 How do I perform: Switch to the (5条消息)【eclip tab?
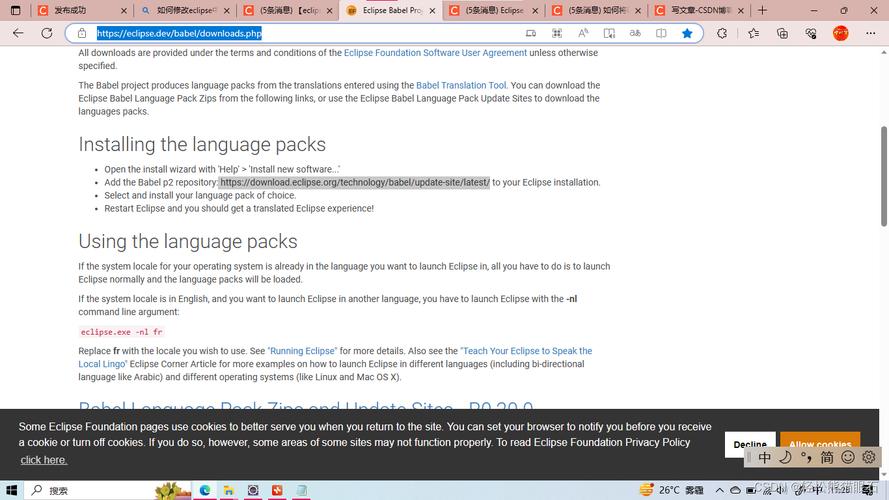pyautogui.click(x=287, y=10)
